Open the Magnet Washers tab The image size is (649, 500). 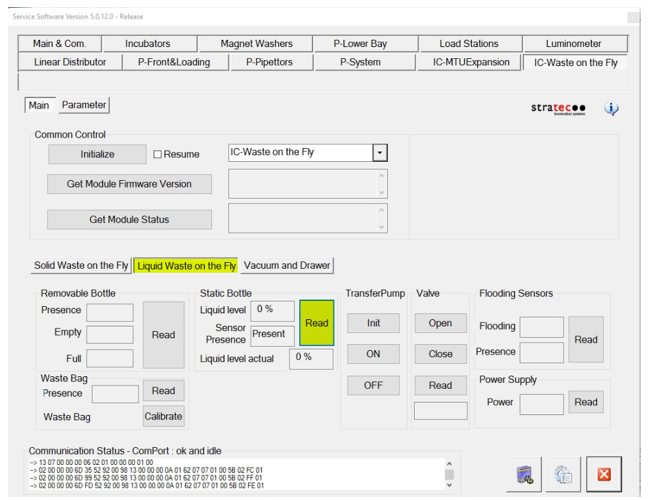[256, 44]
